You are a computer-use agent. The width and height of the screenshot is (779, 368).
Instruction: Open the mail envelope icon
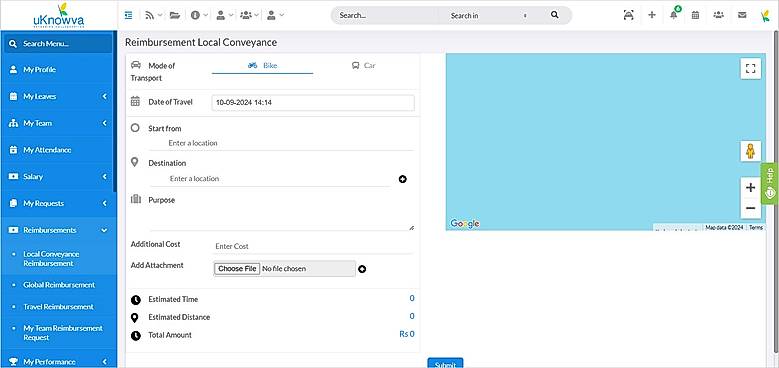click(x=742, y=15)
